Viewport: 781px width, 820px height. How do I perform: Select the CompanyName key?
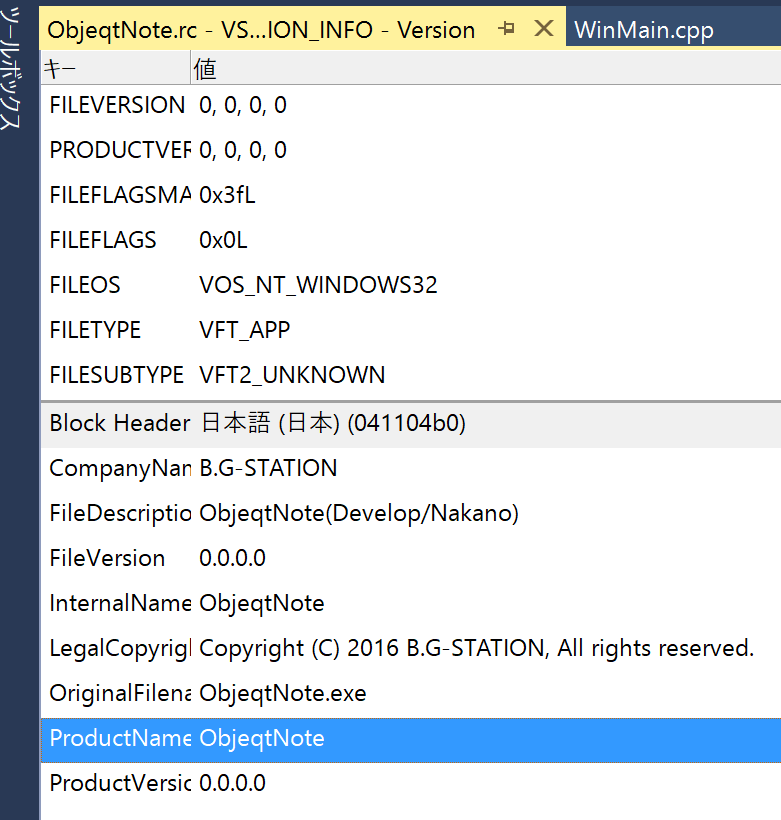click(120, 468)
